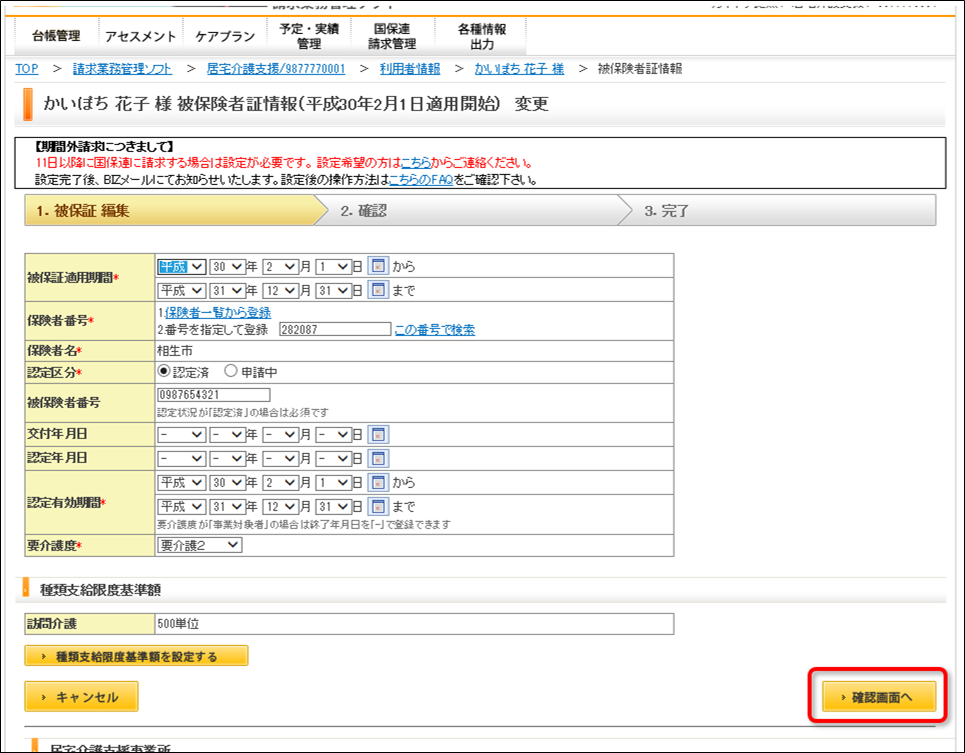The height and width of the screenshot is (753, 965).
Task: Go to TOP breadcrumb link
Action: [26, 69]
